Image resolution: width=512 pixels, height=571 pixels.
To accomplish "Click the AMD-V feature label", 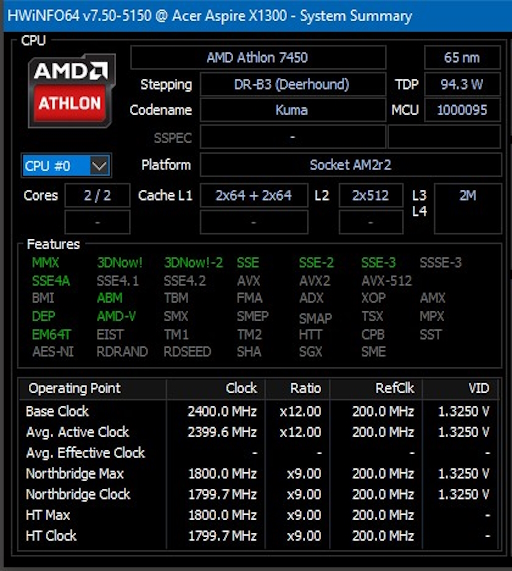I will click(x=116, y=316).
